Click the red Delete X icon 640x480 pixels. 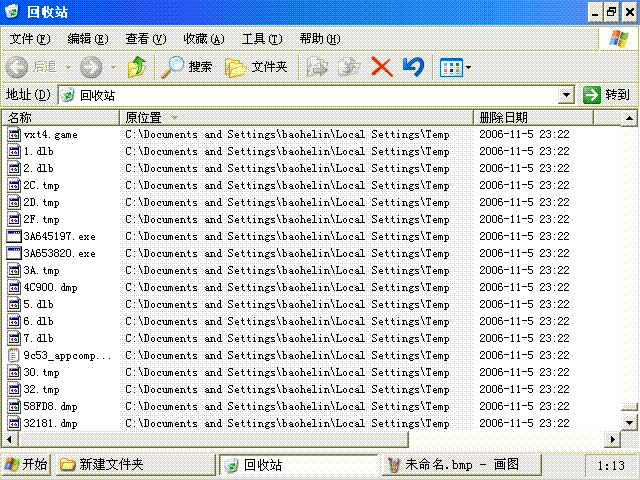coord(382,67)
